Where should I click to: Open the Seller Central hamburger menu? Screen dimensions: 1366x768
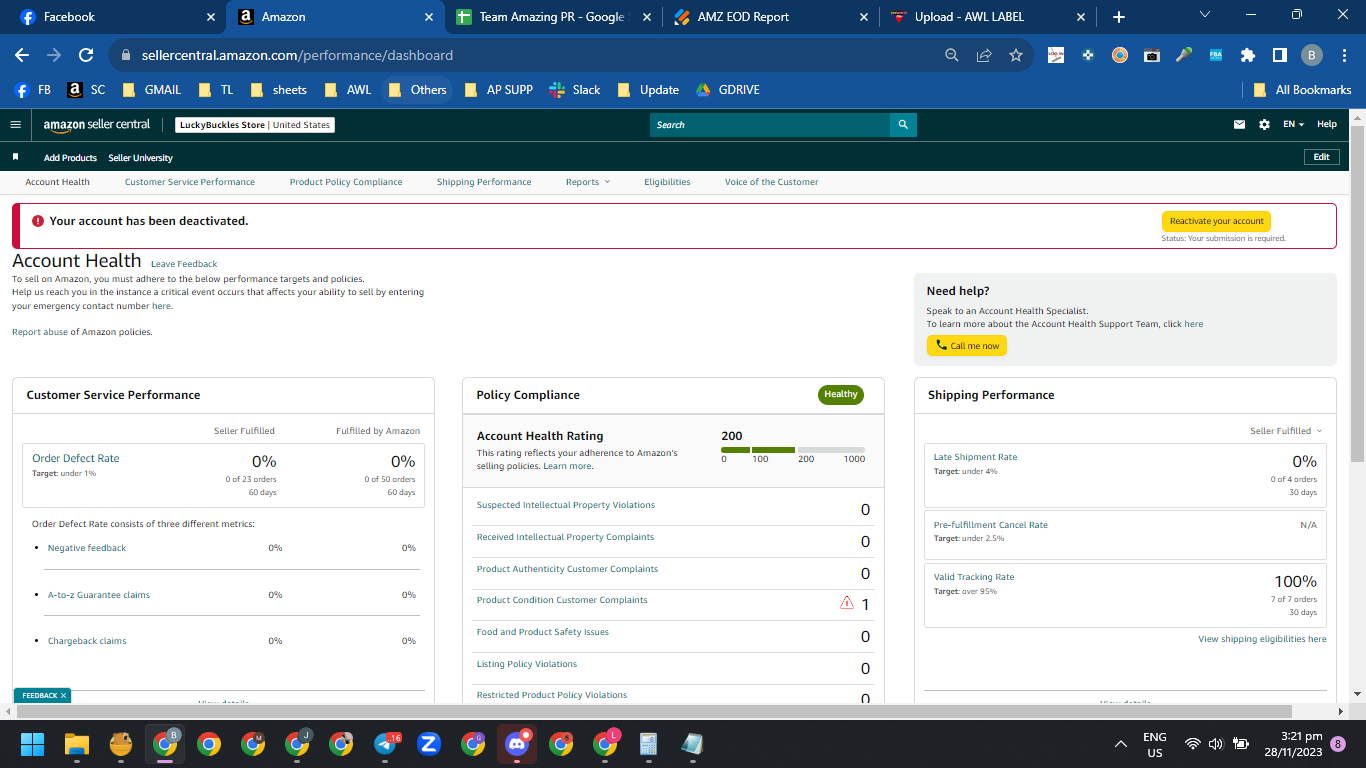pos(15,125)
